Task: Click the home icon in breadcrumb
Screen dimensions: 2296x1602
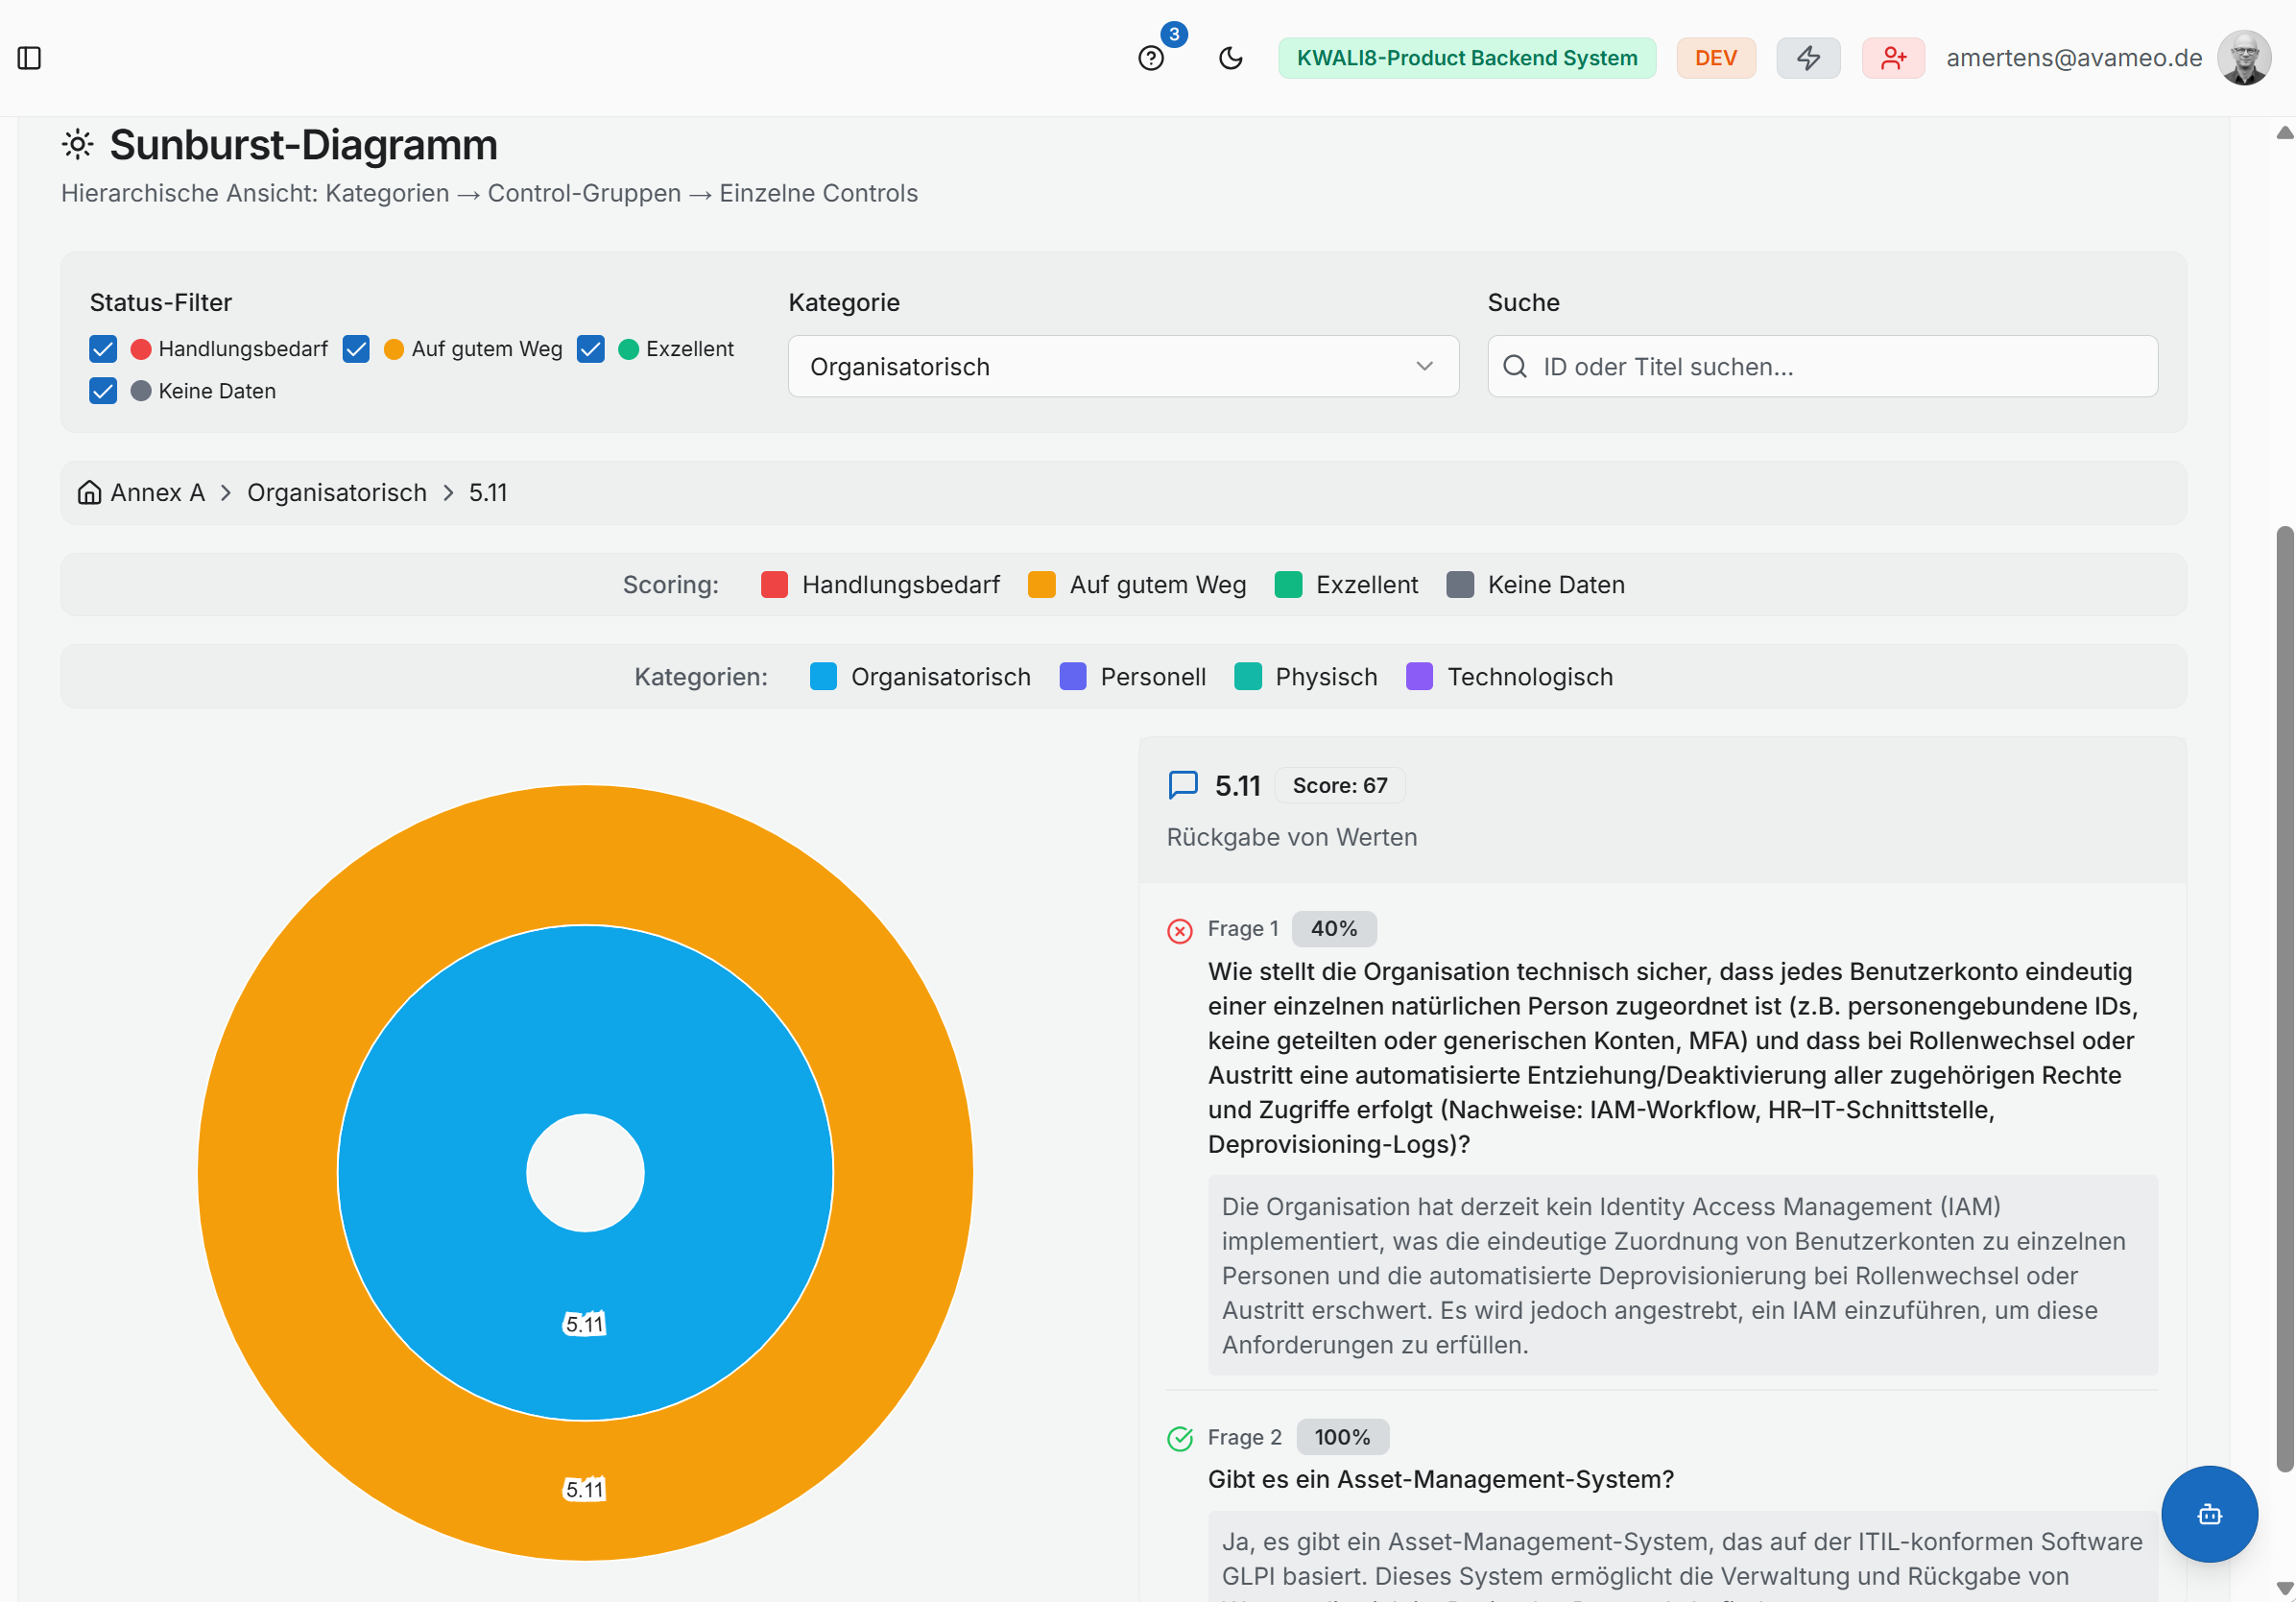Action: point(90,493)
